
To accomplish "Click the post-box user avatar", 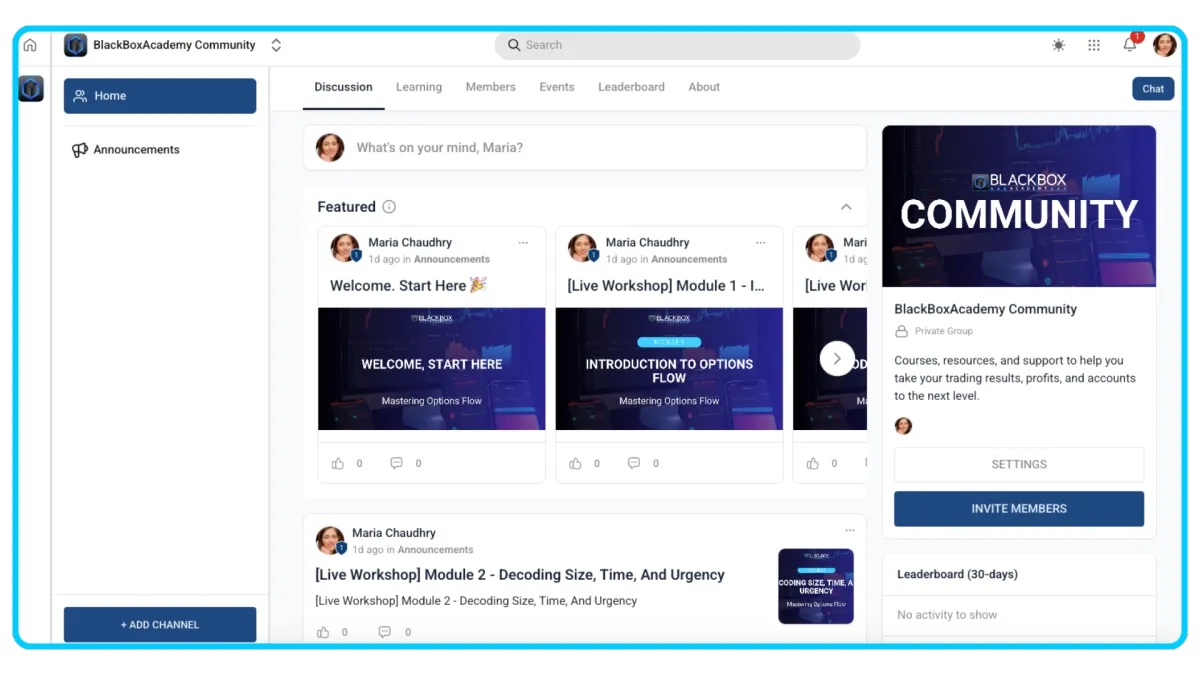I will click(x=330, y=148).
